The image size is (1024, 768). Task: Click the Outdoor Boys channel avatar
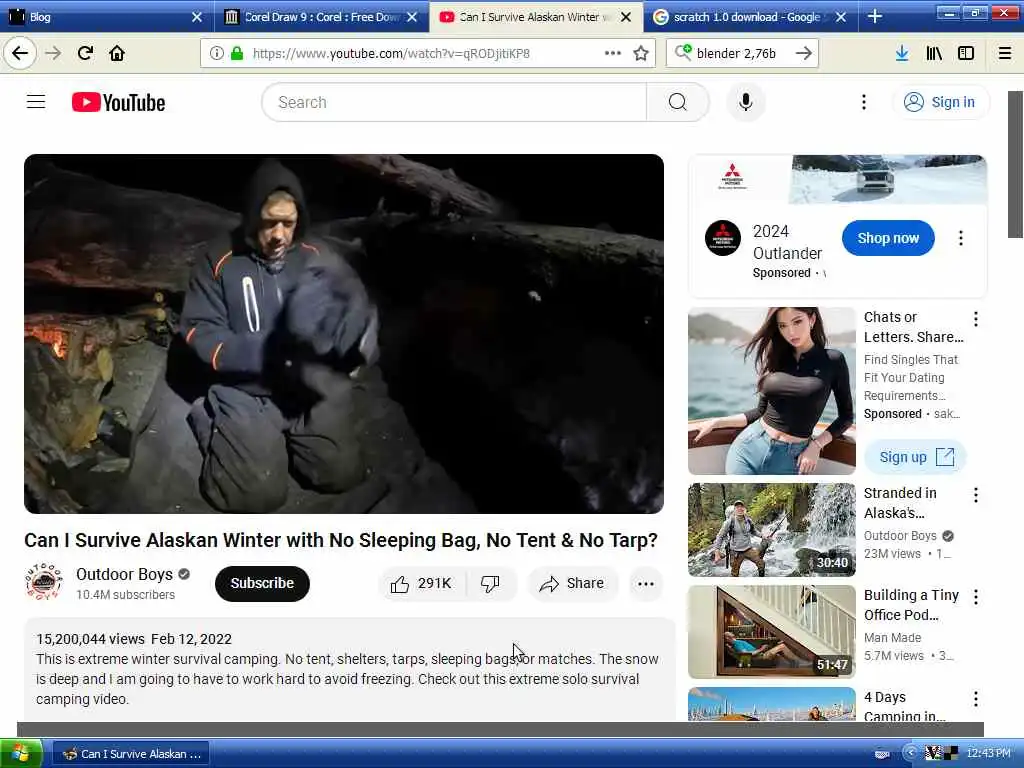click(x=43, y=582)
